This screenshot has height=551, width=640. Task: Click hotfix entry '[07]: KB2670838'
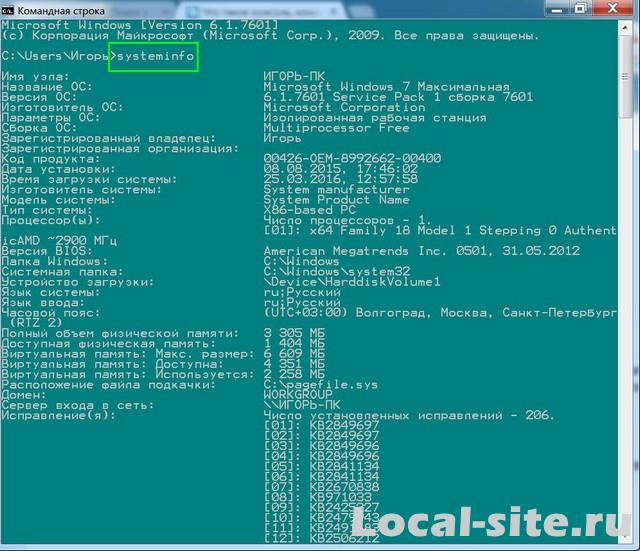click(x=321, y=487)
